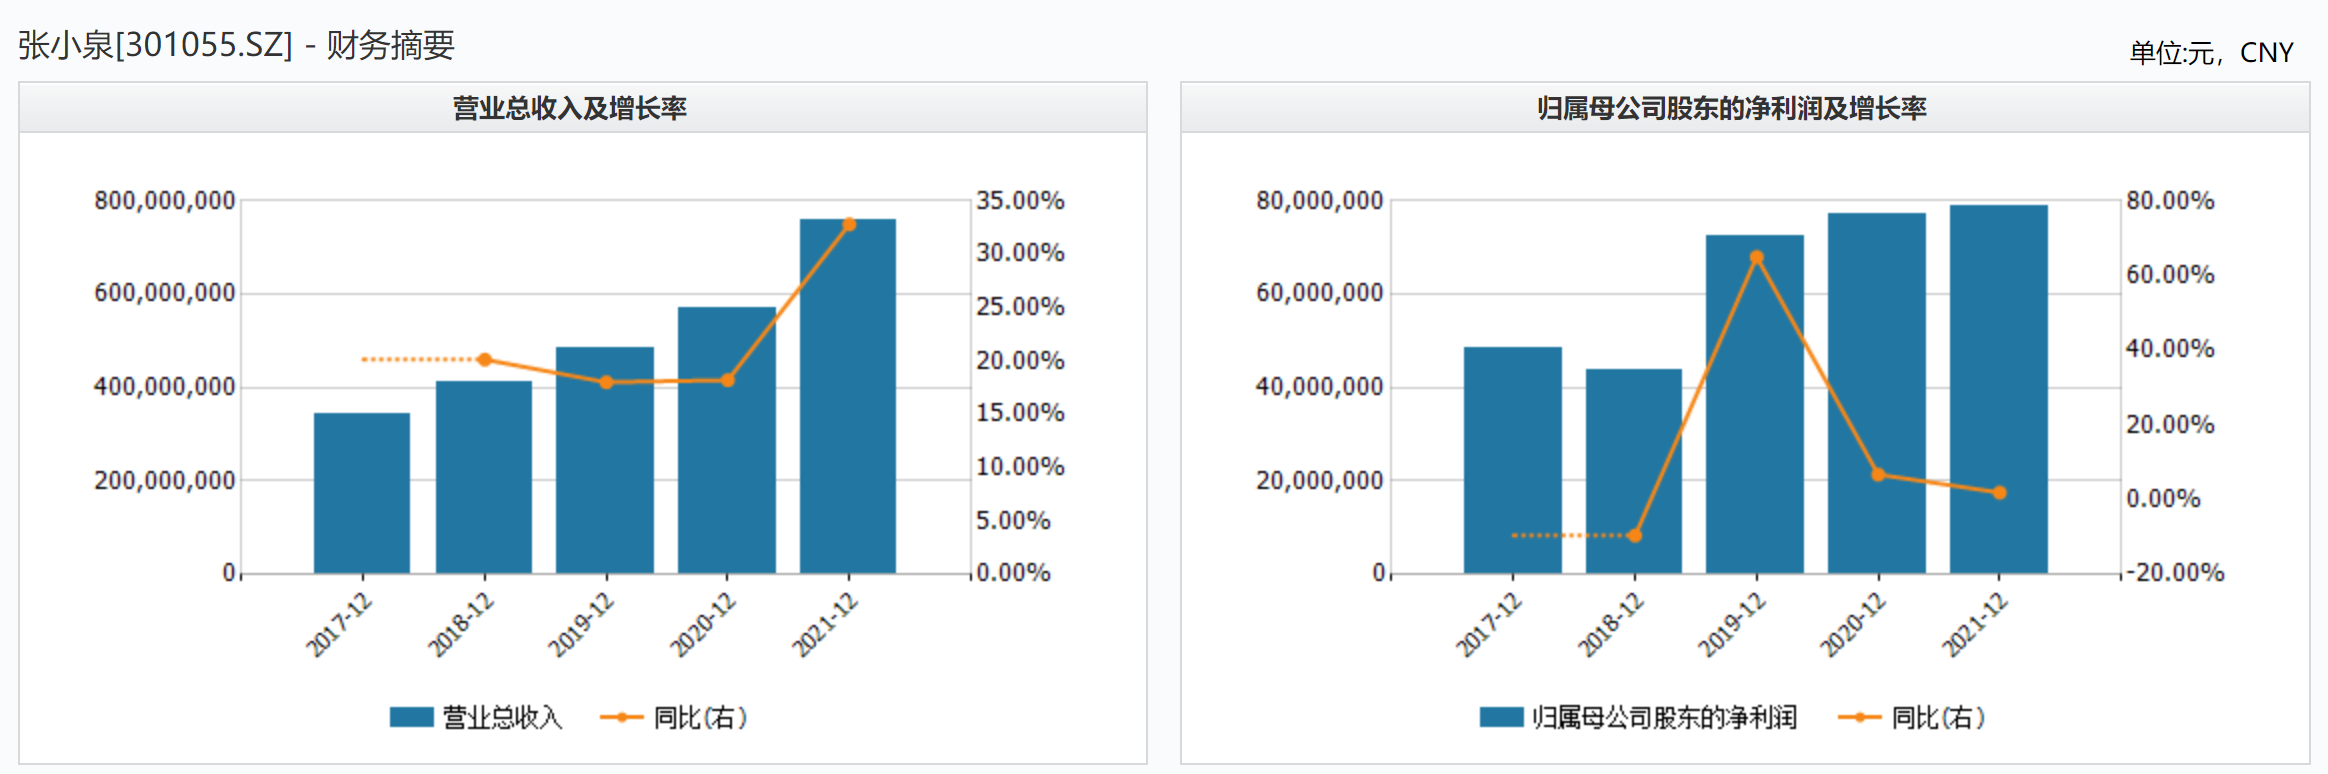Click the 40.00% right axis label
2328x774 pixels.
coord(2170,349)
